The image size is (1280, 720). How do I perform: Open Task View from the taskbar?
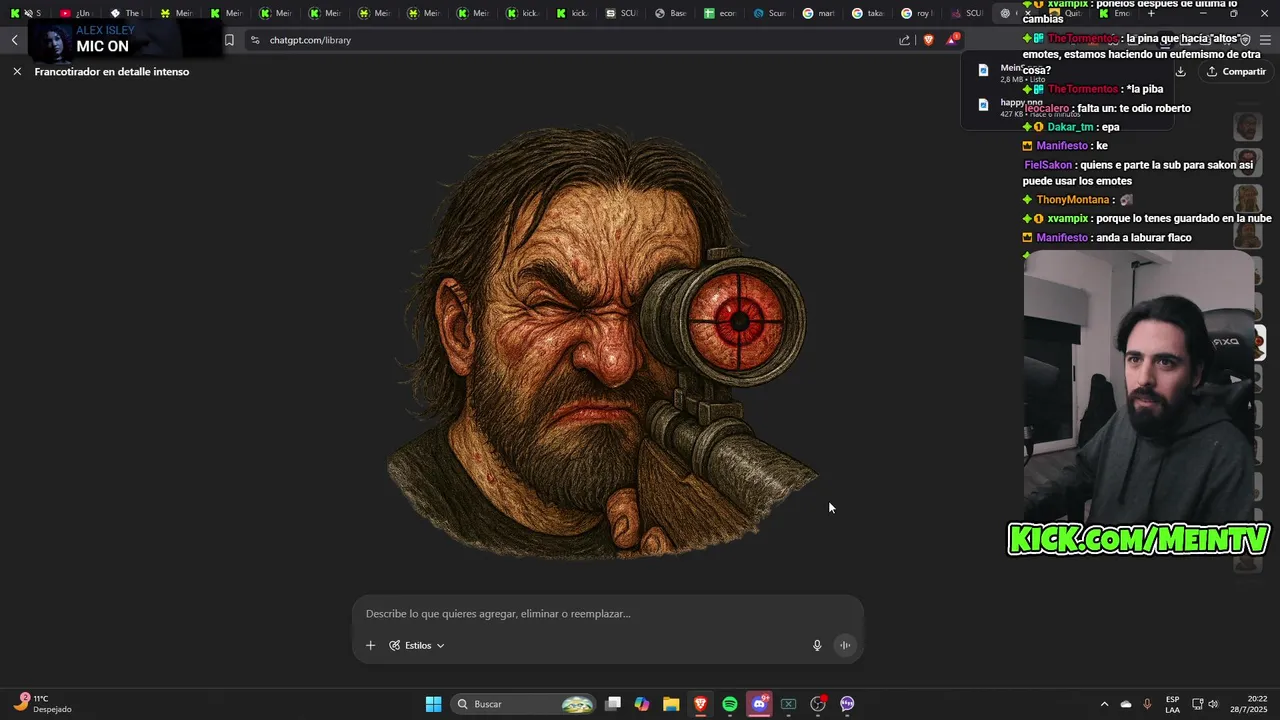tap(613, 704)
